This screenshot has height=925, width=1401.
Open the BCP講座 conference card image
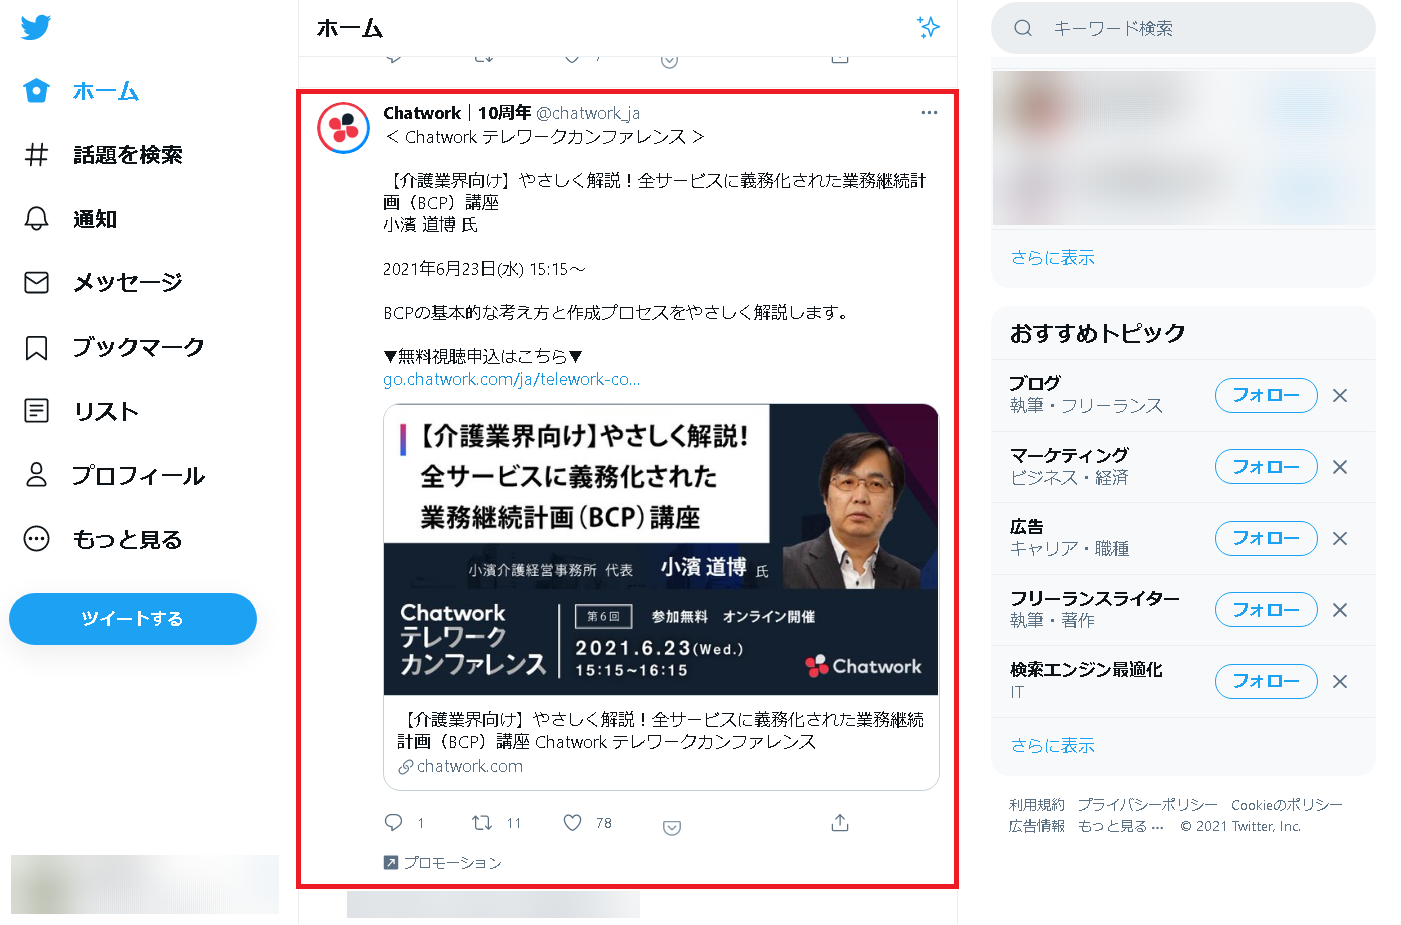click(x=661, y=550)
